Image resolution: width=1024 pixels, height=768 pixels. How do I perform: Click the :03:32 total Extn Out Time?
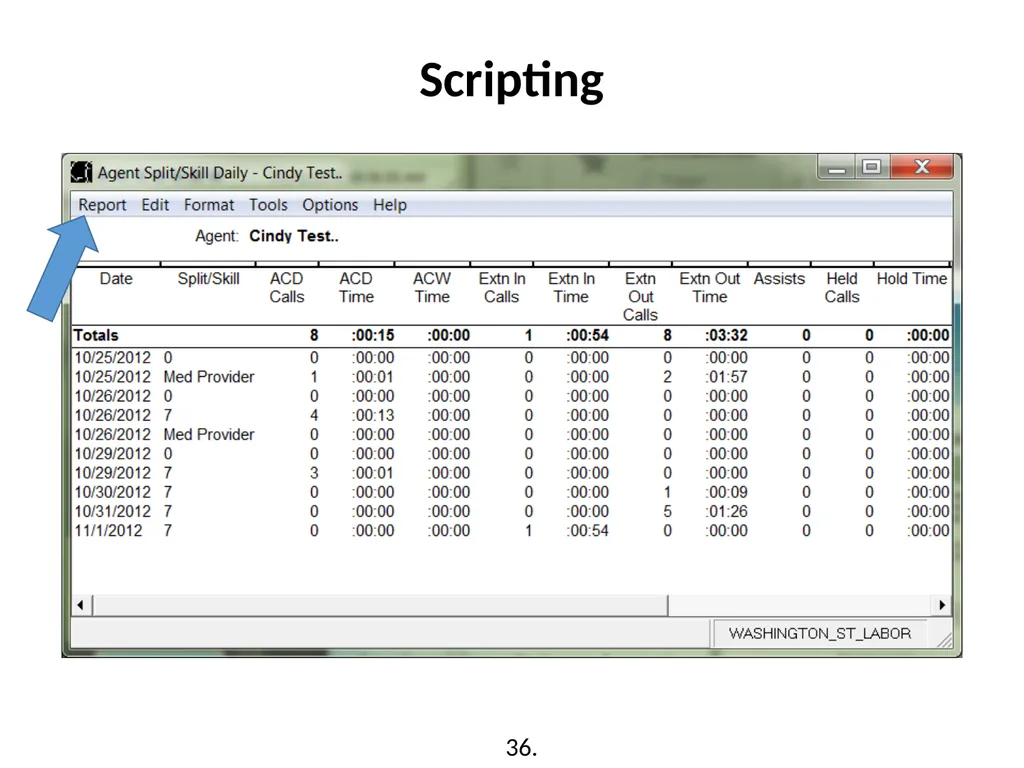pyautogui.click(x=726, y=336)
